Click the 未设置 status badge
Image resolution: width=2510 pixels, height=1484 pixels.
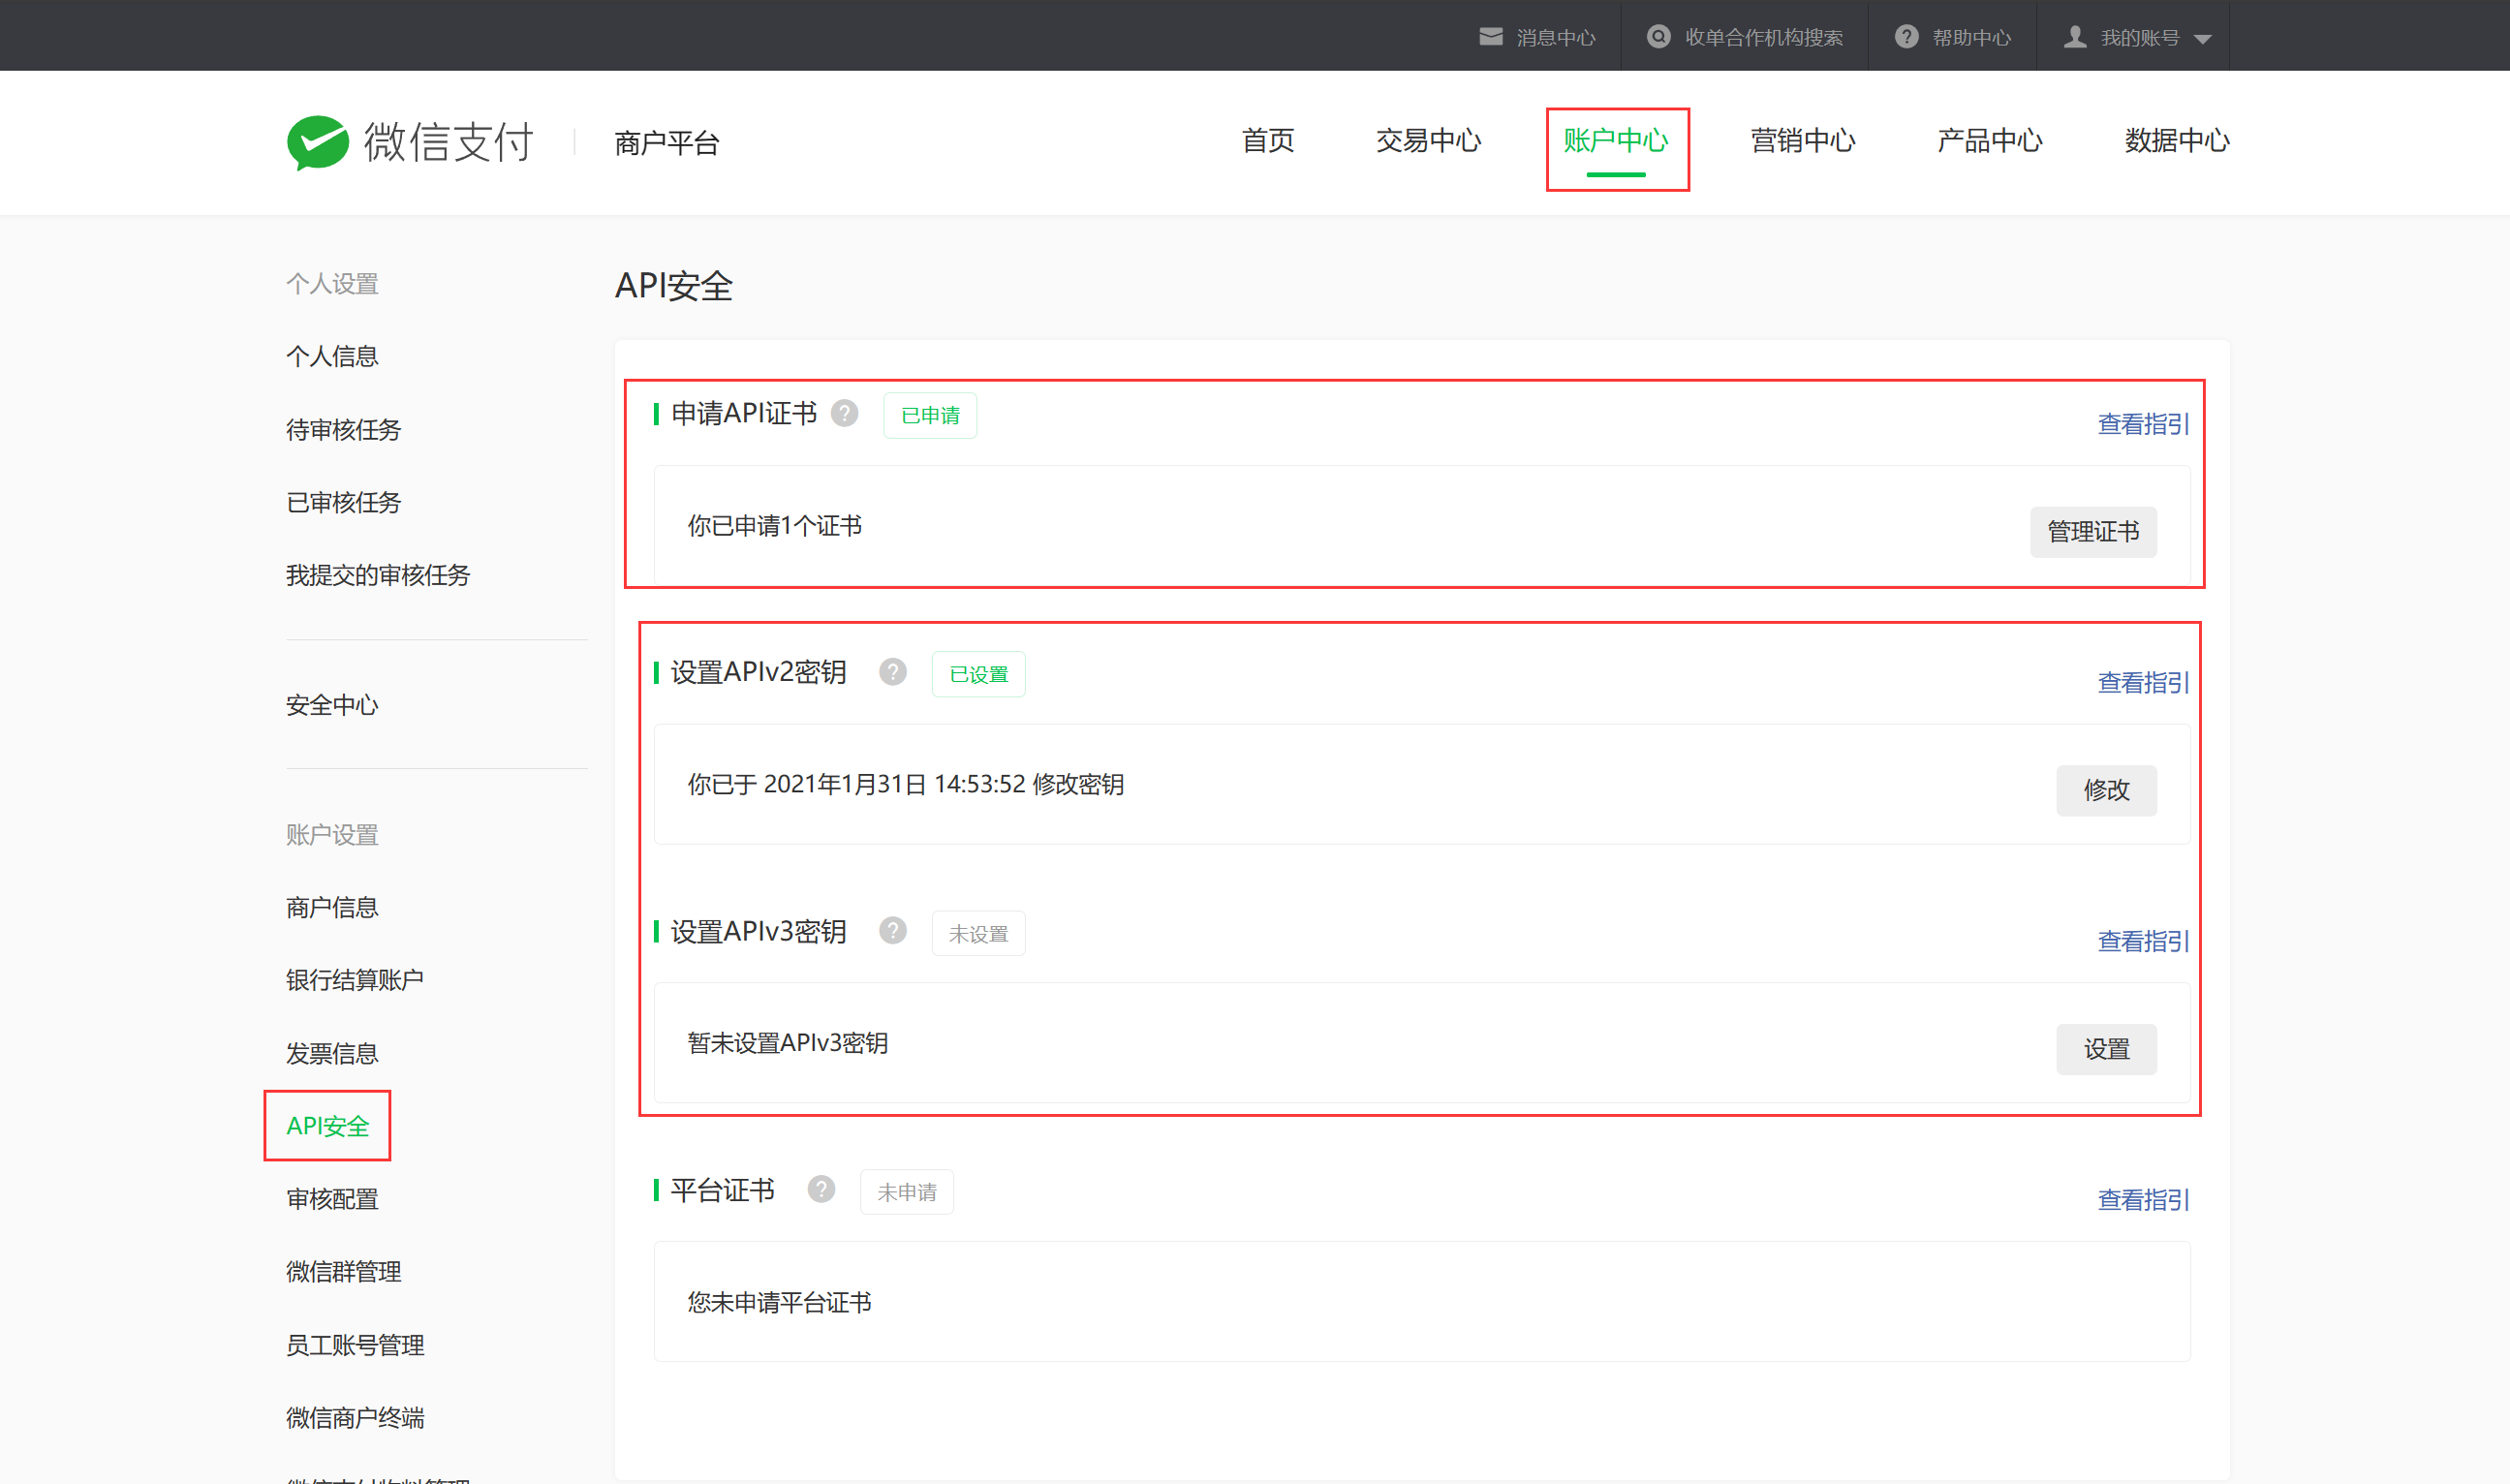(978, 933)
